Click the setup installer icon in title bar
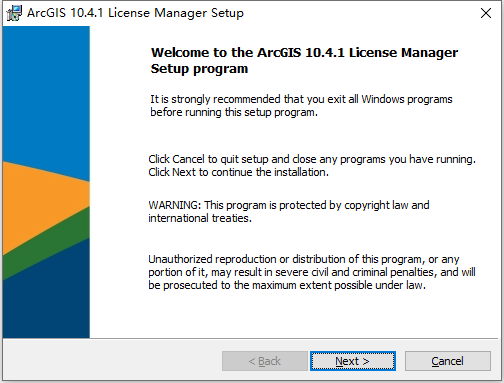 [x=14, y=13]
